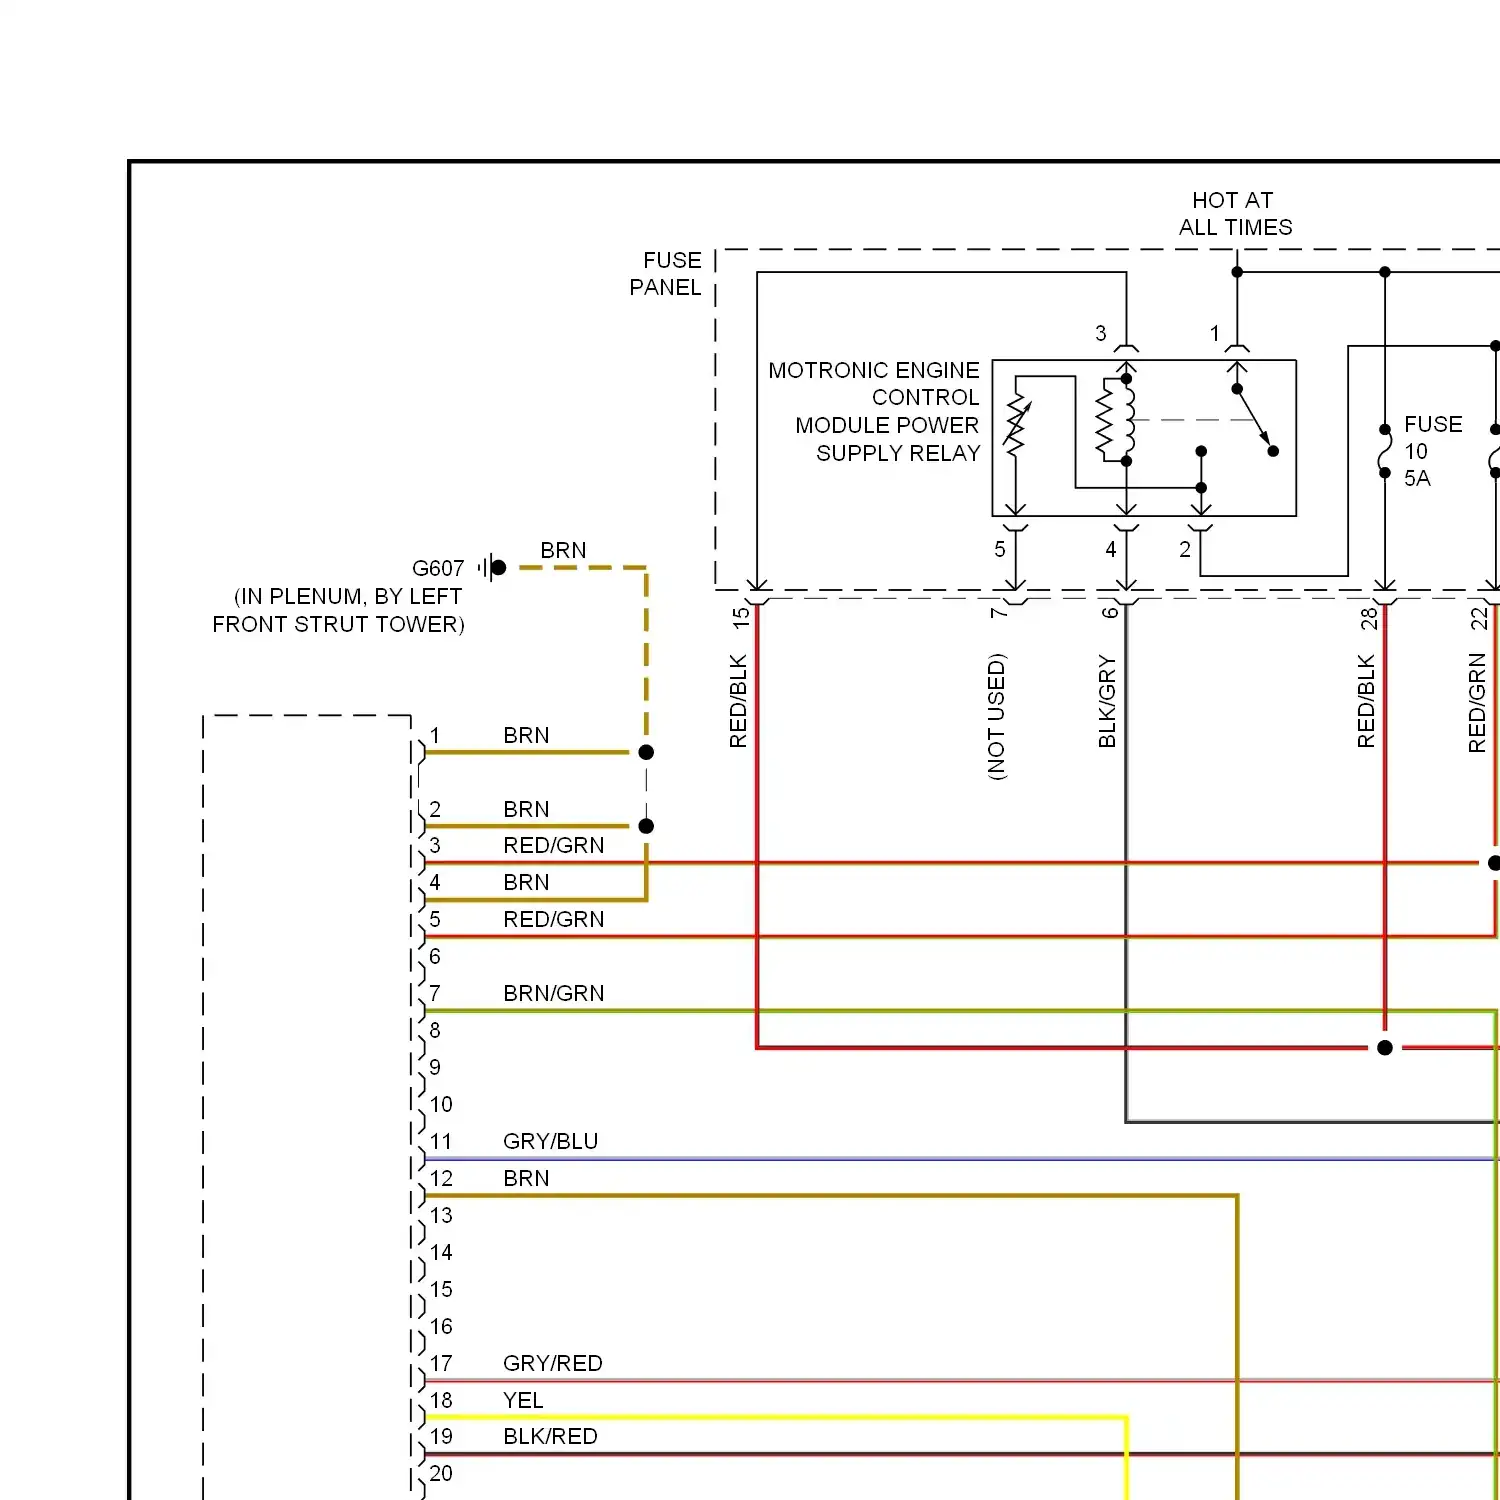The image size is (1500, 1500).
Task: Select the vertical RED/GRN label at pin 22
Action: click(x=1477, y=703)
